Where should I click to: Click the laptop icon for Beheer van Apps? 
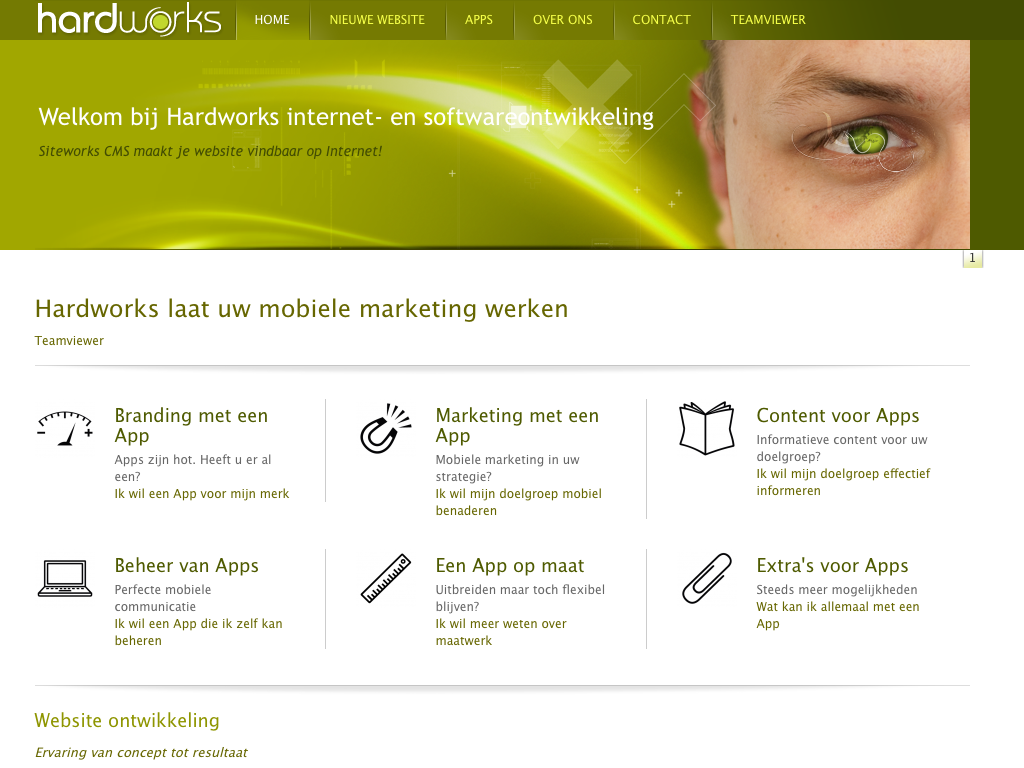[x=65, y=579]
